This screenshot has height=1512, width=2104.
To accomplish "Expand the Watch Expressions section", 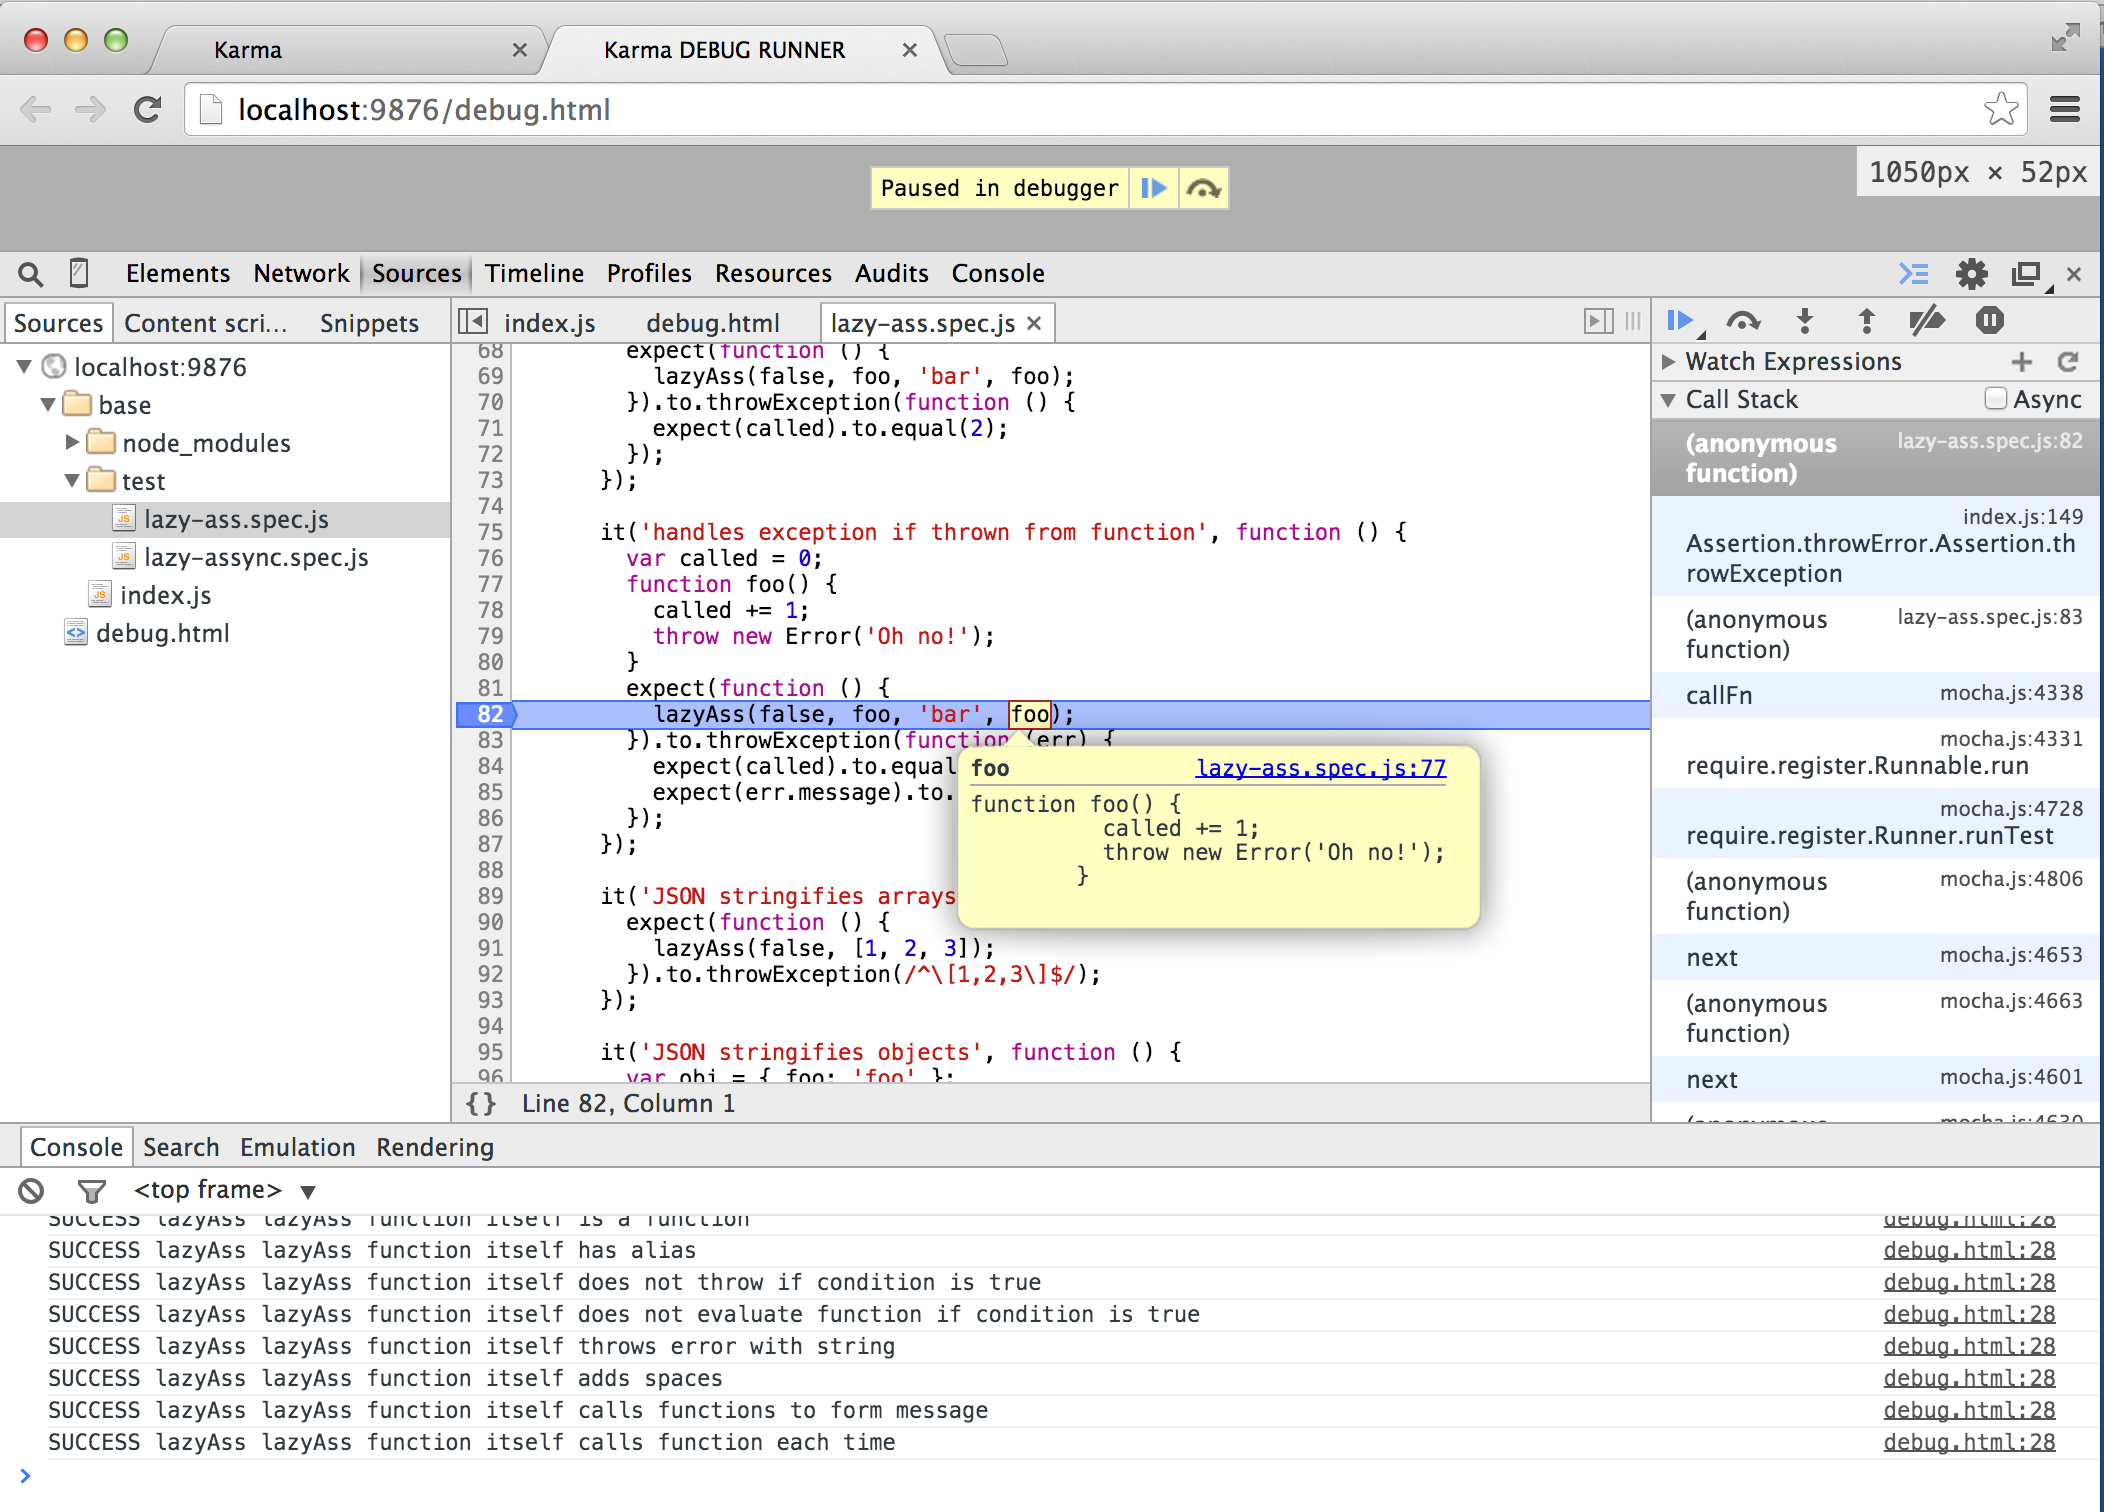I will click(x=1668, y=361).
